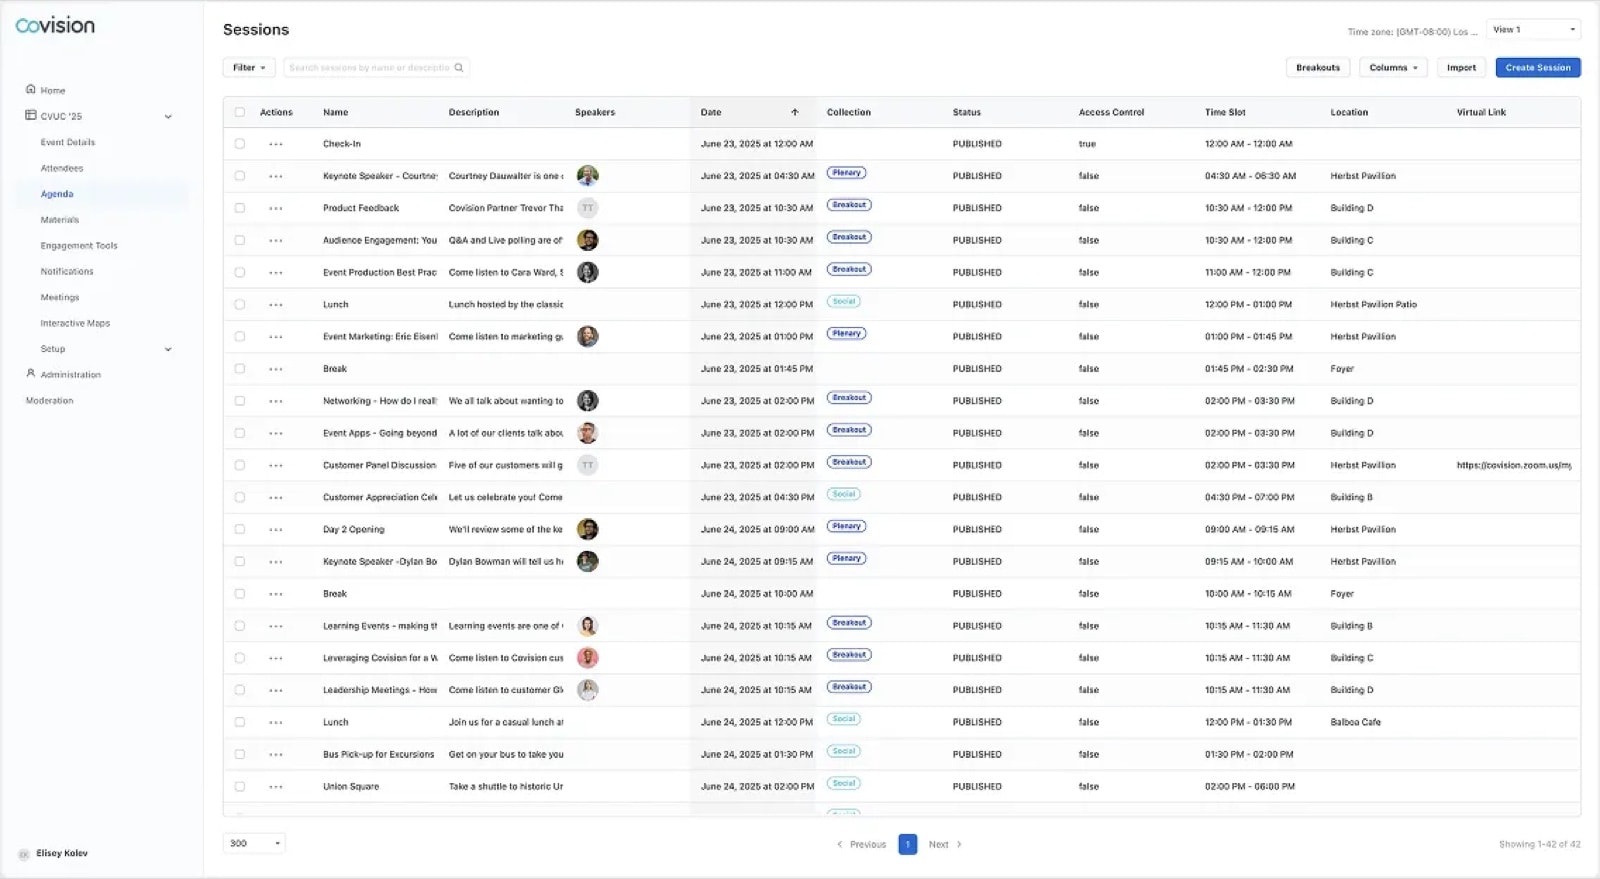Select checkbox for Day 2 Opening

pyautogui.click(x=240, y=530)
